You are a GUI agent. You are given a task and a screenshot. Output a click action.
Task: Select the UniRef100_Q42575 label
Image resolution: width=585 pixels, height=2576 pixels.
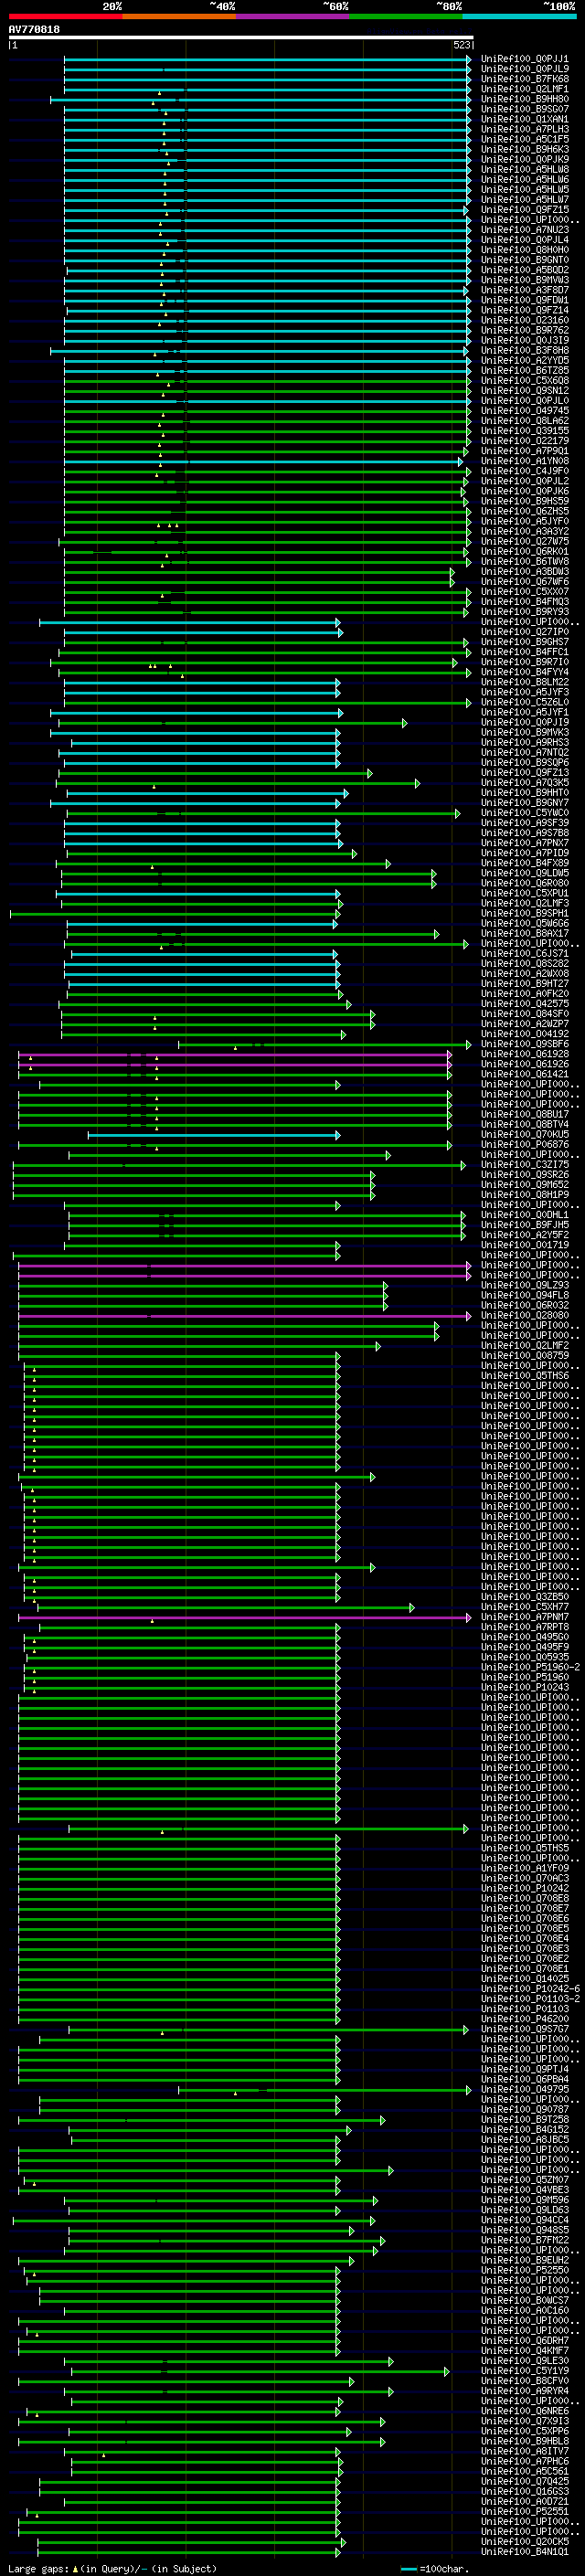(524, 1004)
